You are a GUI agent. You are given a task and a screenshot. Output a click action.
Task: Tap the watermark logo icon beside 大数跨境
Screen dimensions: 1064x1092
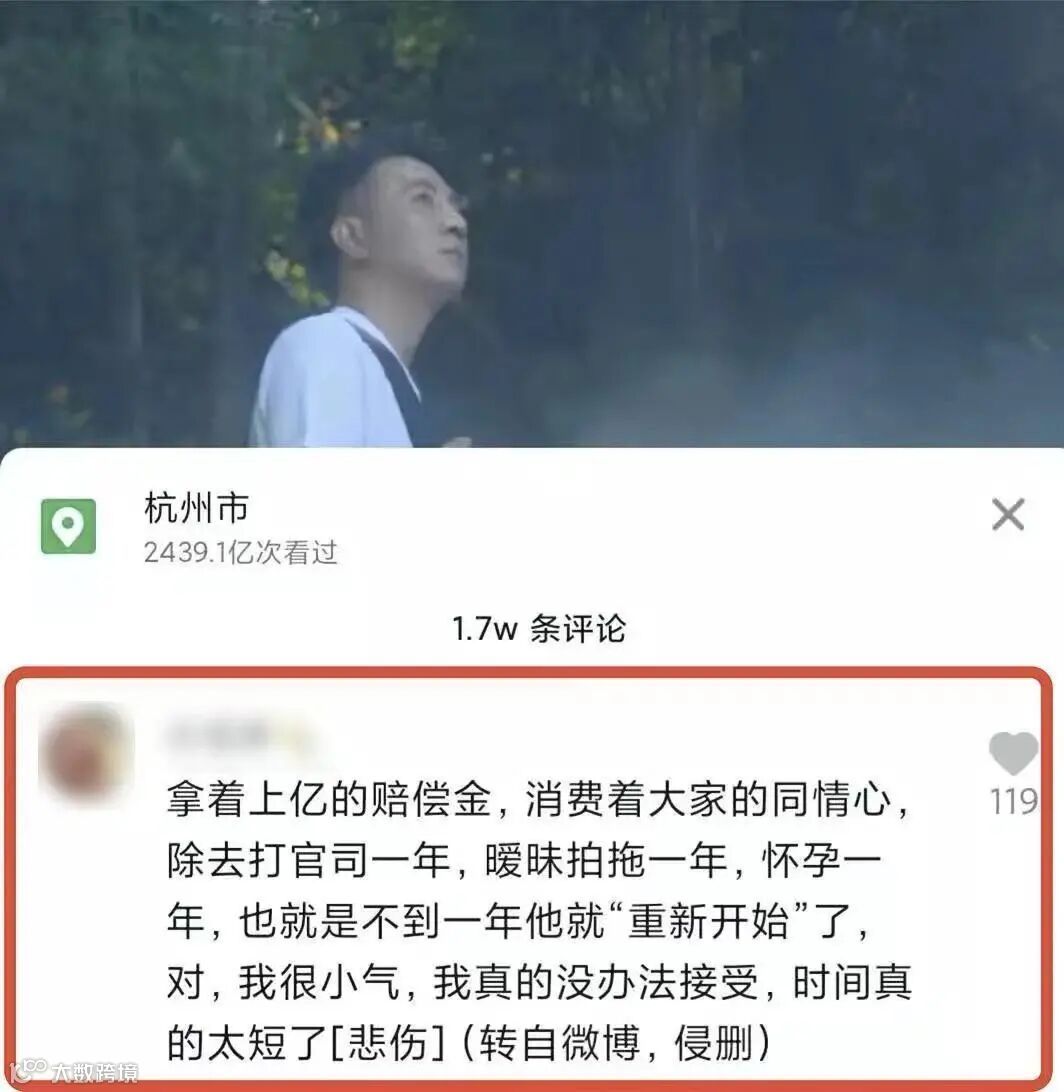point(29,1071)
